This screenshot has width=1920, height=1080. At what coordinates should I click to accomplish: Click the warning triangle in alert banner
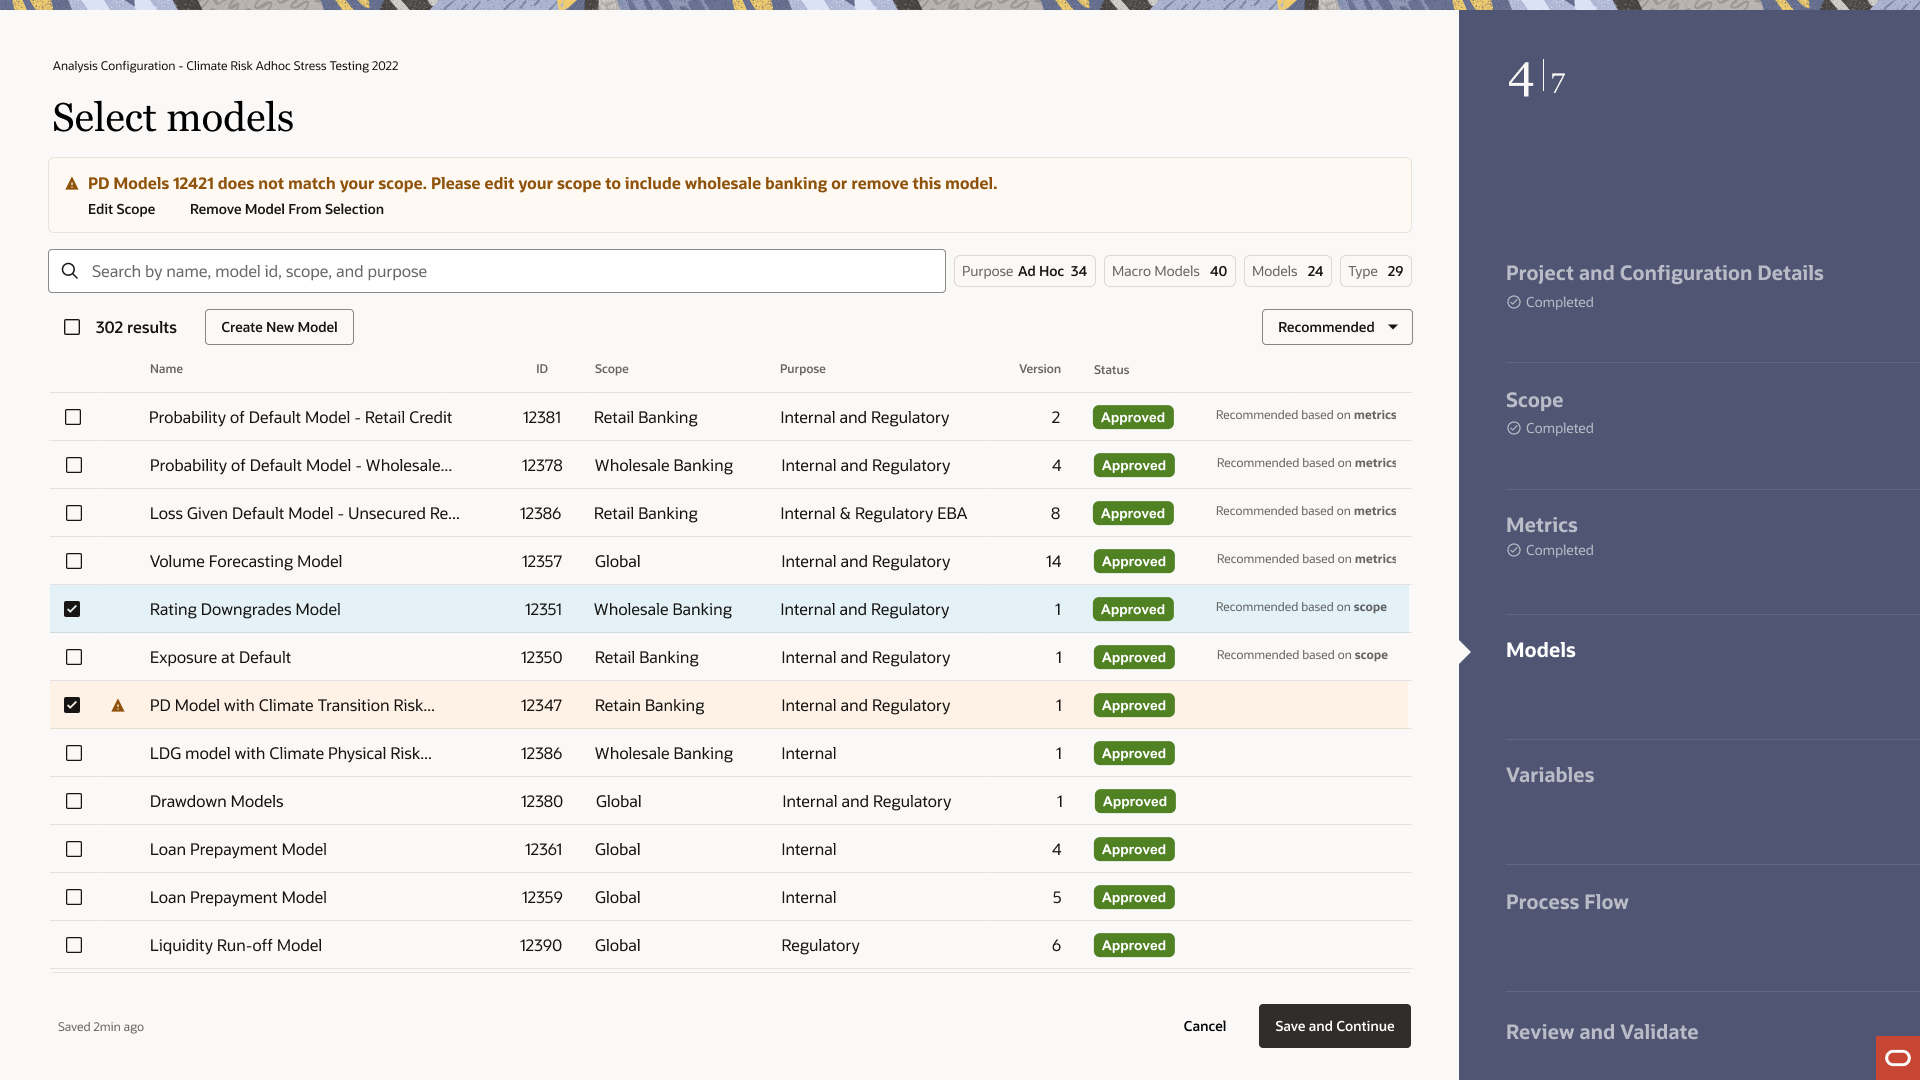(x=72, y=184)
